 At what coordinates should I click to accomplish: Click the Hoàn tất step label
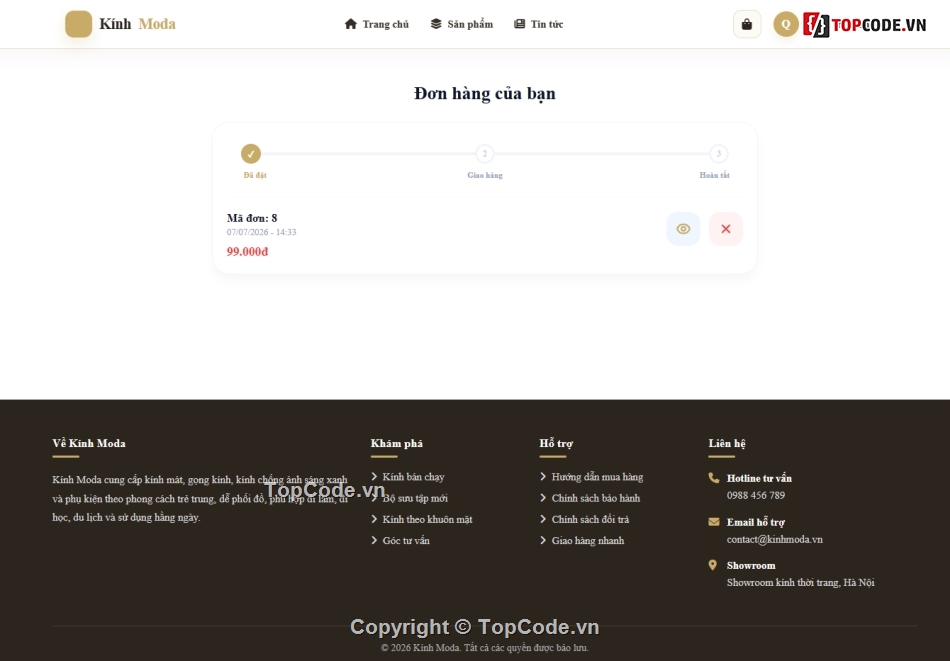[714, 175]
